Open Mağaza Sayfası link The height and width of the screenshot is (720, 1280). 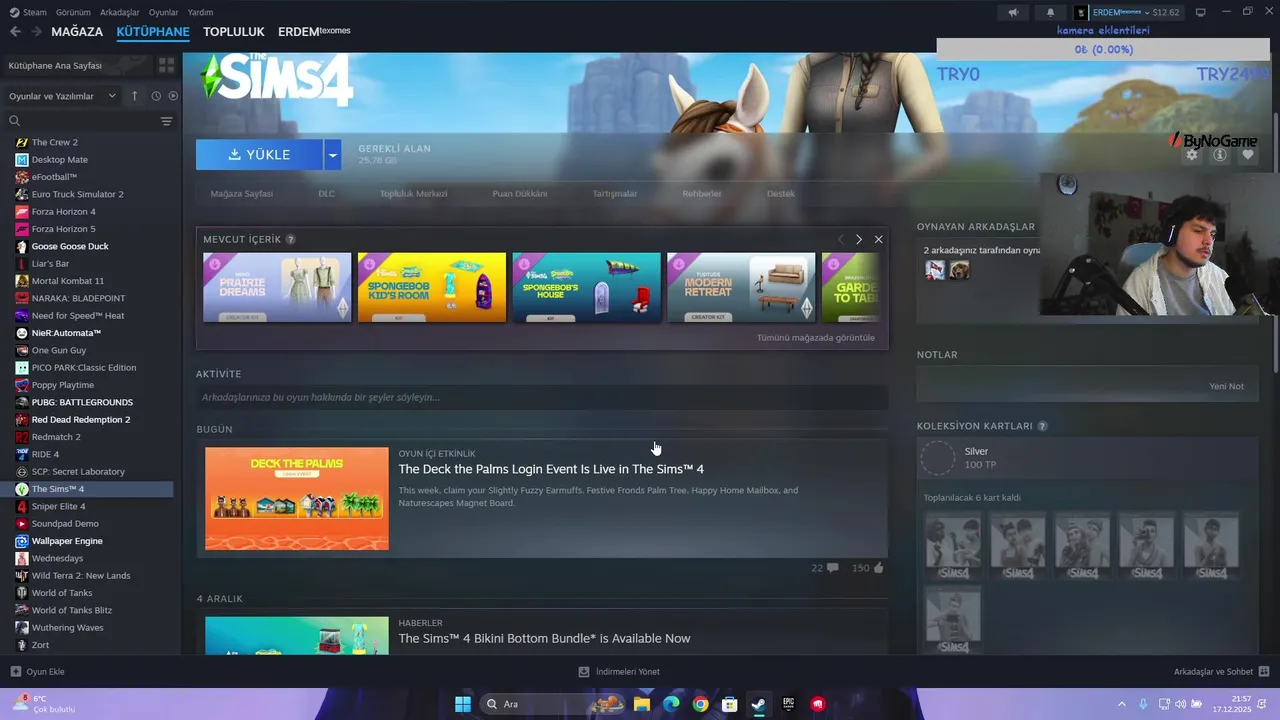tap(241, 194)
